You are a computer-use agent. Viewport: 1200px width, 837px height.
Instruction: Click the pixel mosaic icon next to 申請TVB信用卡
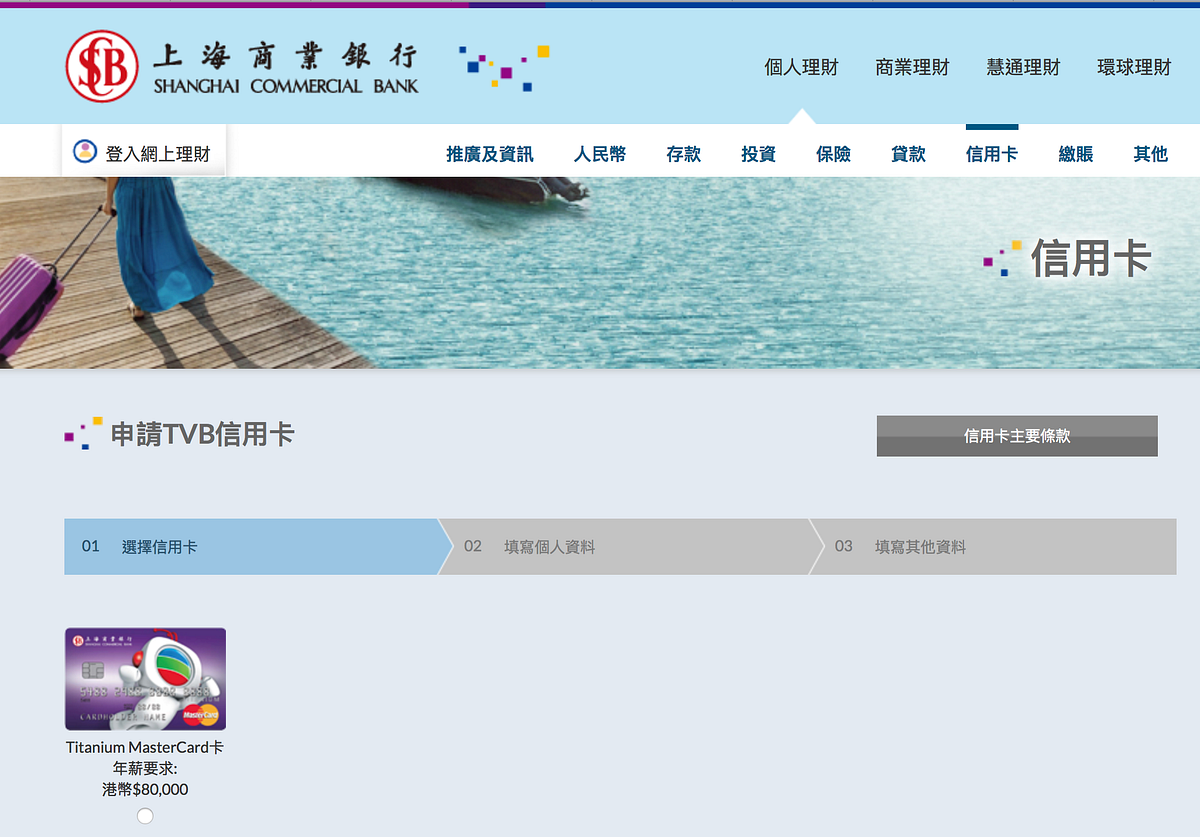coord(78,432)
